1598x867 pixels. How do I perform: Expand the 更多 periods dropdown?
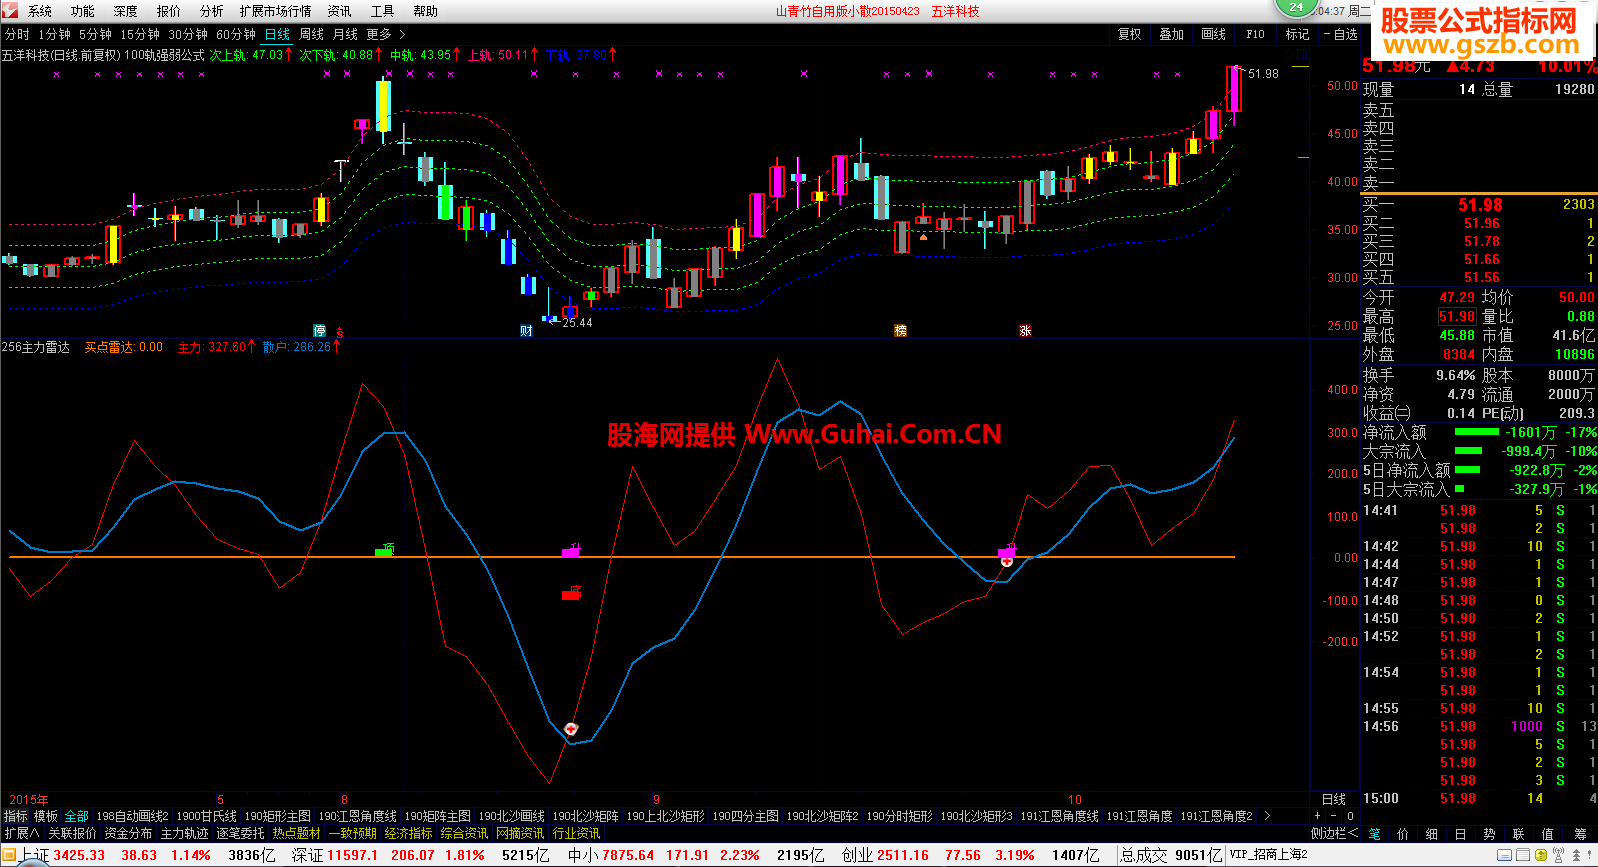point(385,34)
